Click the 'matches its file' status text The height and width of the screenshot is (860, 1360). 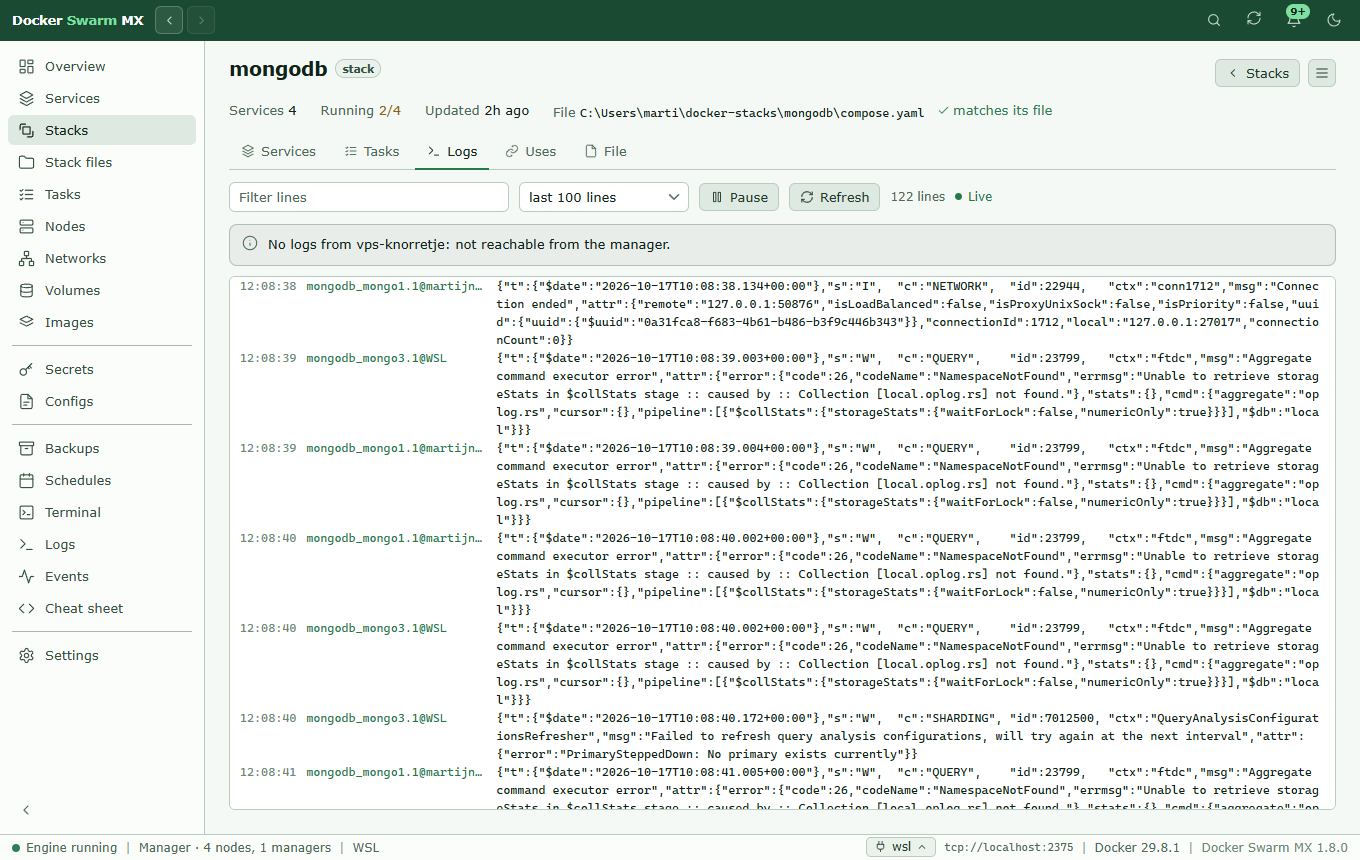pos(995,111)
